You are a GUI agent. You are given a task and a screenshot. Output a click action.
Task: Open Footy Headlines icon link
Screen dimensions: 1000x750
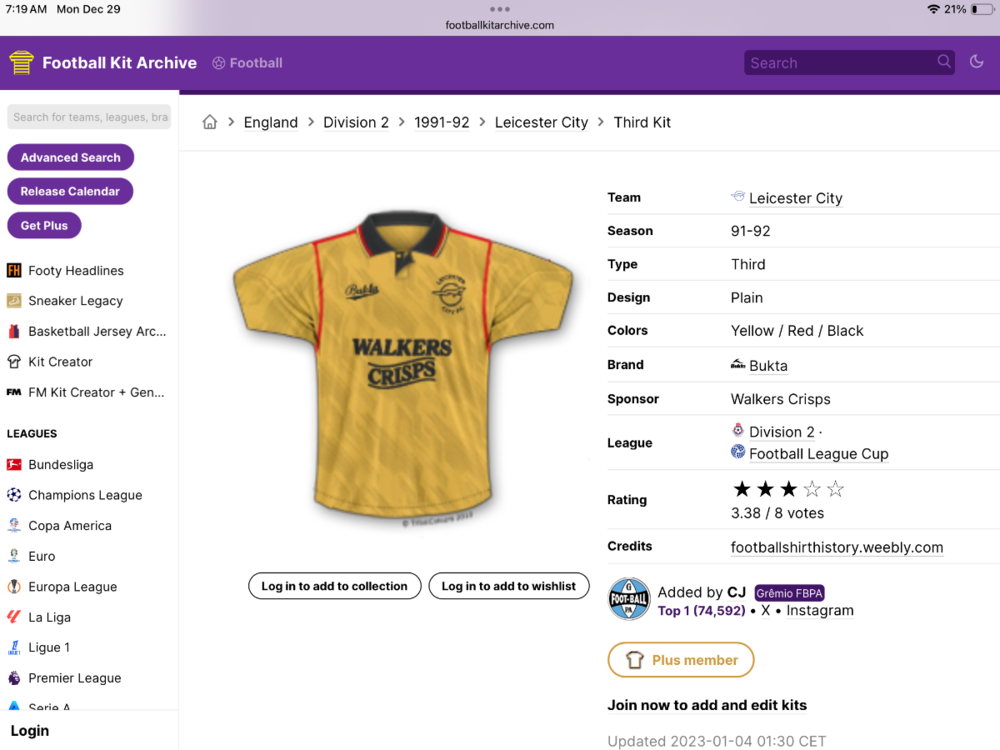click(x=14, y=270)
